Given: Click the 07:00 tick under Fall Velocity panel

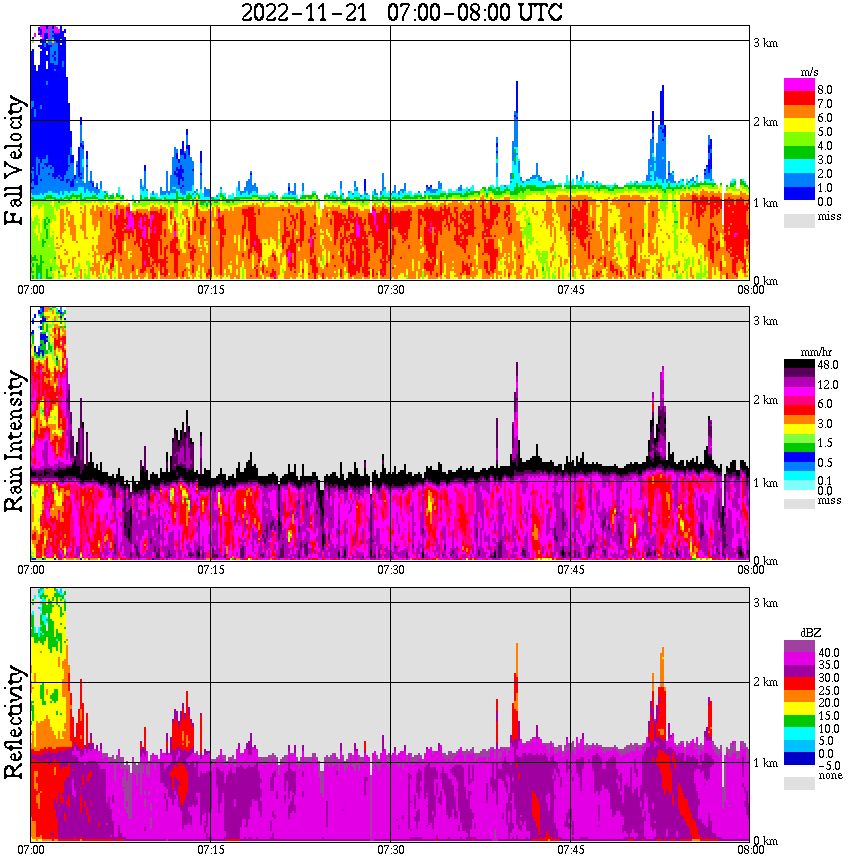Looking at the screenshot, I should point(31,290).
